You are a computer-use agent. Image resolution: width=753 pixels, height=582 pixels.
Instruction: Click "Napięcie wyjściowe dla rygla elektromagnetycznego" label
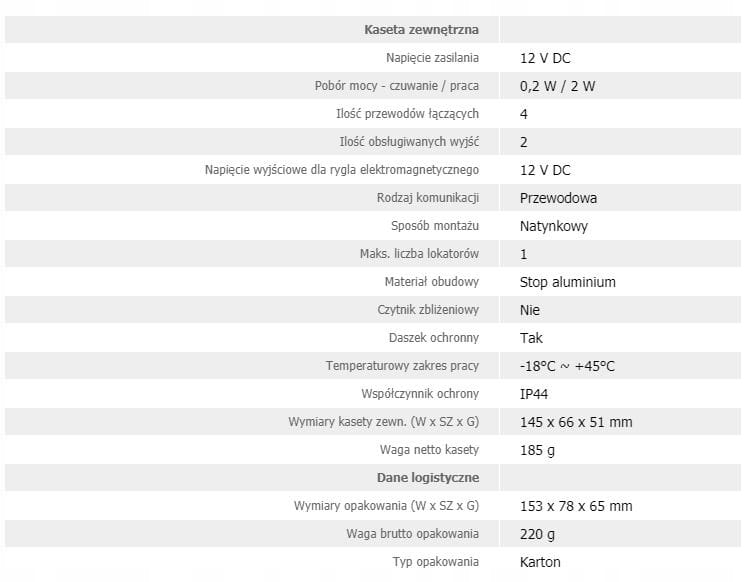(342, 170)
